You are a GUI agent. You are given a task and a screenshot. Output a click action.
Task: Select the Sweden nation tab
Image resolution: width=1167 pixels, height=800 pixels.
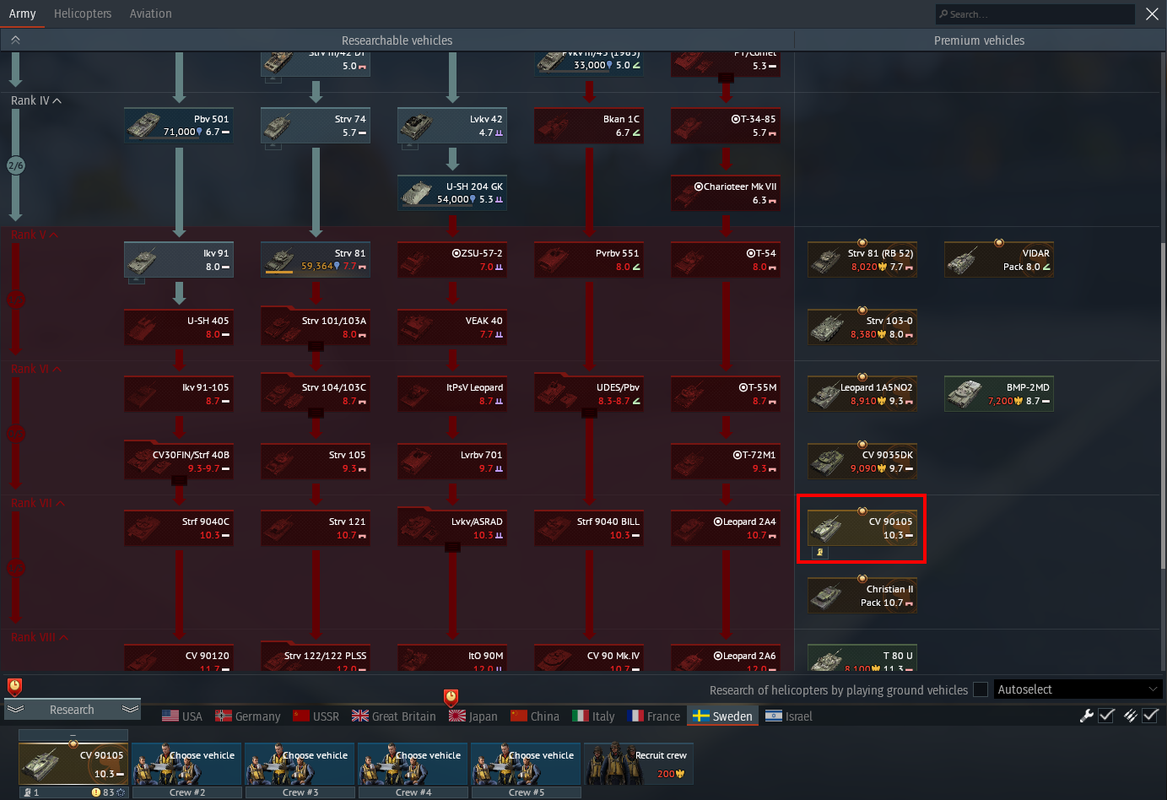click(x=723, y=716)
